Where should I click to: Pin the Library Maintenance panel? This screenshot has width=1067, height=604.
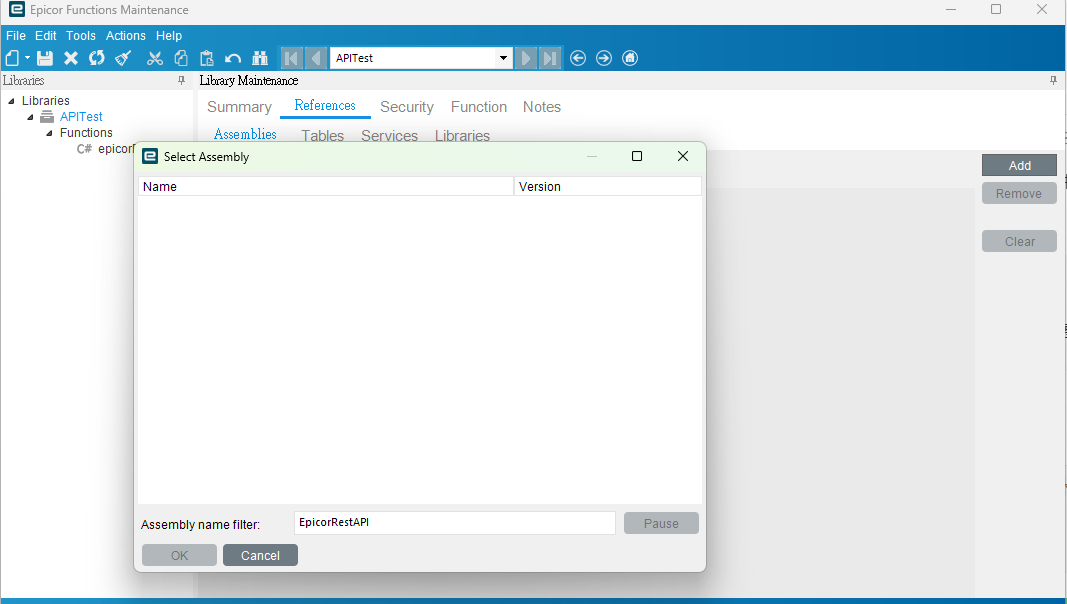[x=1053, y=80]
